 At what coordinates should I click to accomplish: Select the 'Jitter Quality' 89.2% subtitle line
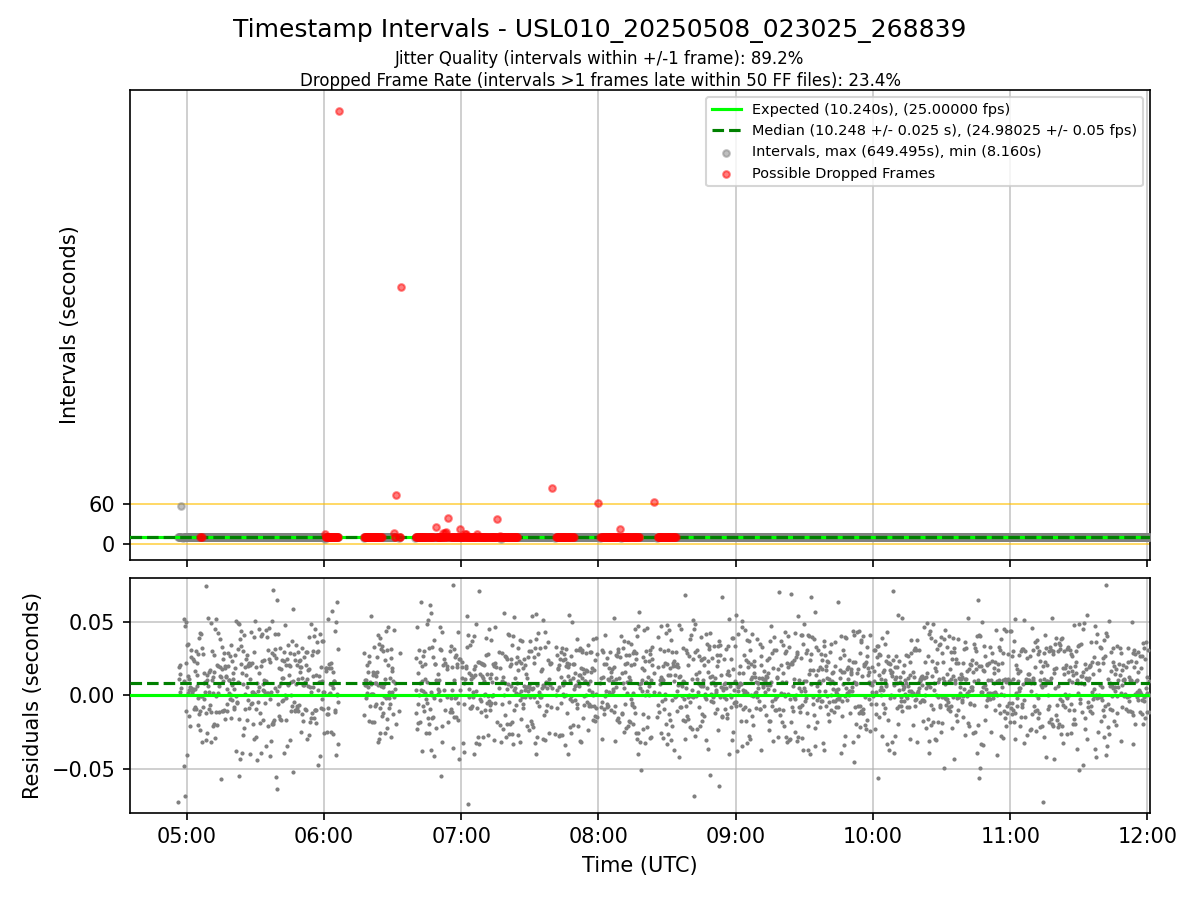click(x=599, y=59)
